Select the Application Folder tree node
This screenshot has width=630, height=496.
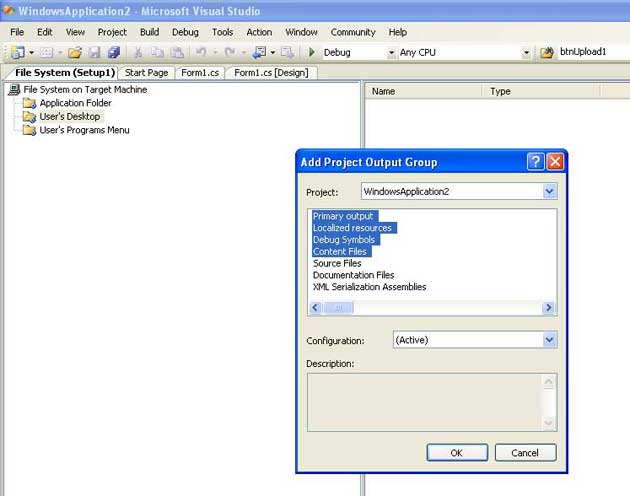tap(76, 103)
